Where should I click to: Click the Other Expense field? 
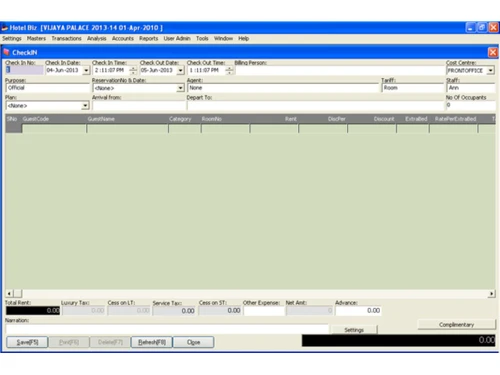(264, 311)
